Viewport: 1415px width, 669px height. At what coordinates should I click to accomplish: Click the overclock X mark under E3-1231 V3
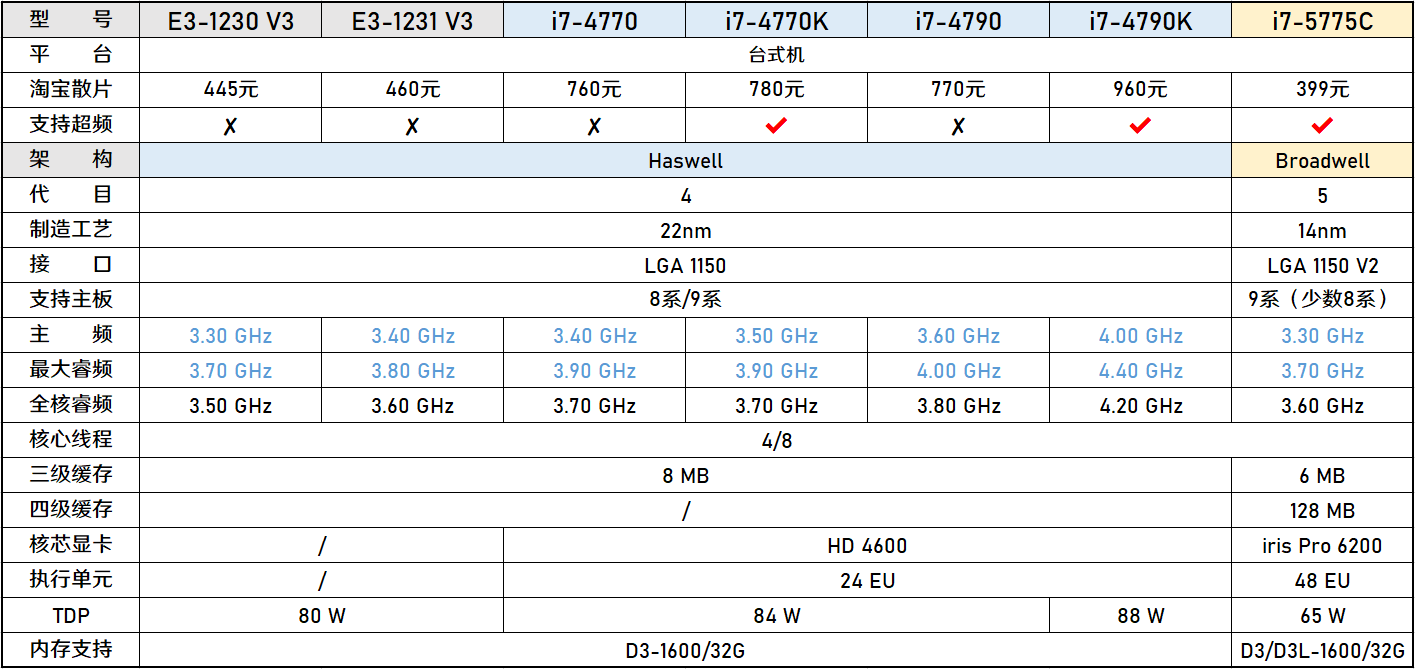413,126
